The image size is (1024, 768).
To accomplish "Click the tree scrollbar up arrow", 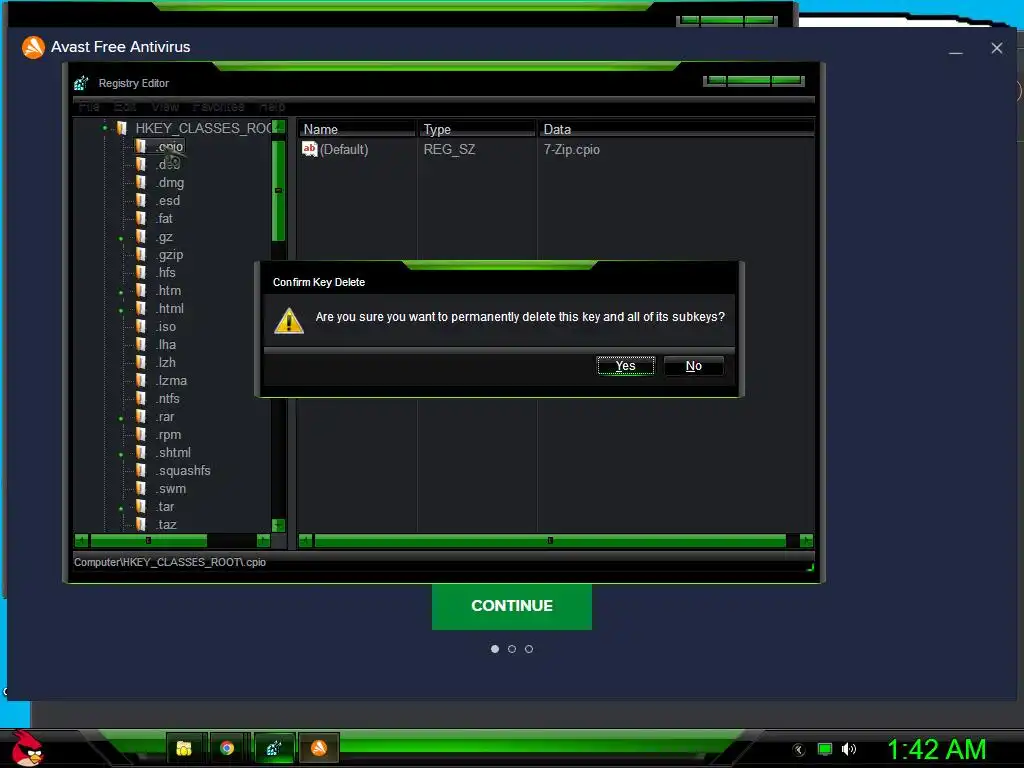I will [278, 127].
